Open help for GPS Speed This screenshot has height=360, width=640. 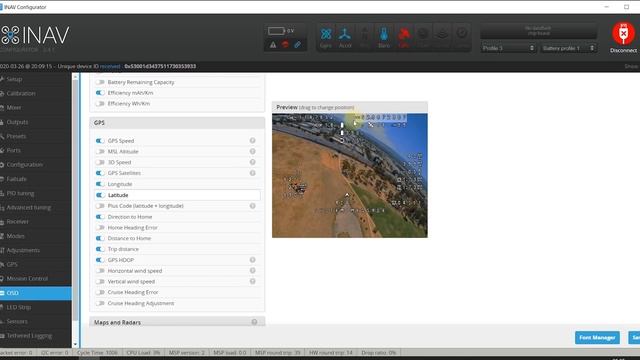click(x=253, y=140)
